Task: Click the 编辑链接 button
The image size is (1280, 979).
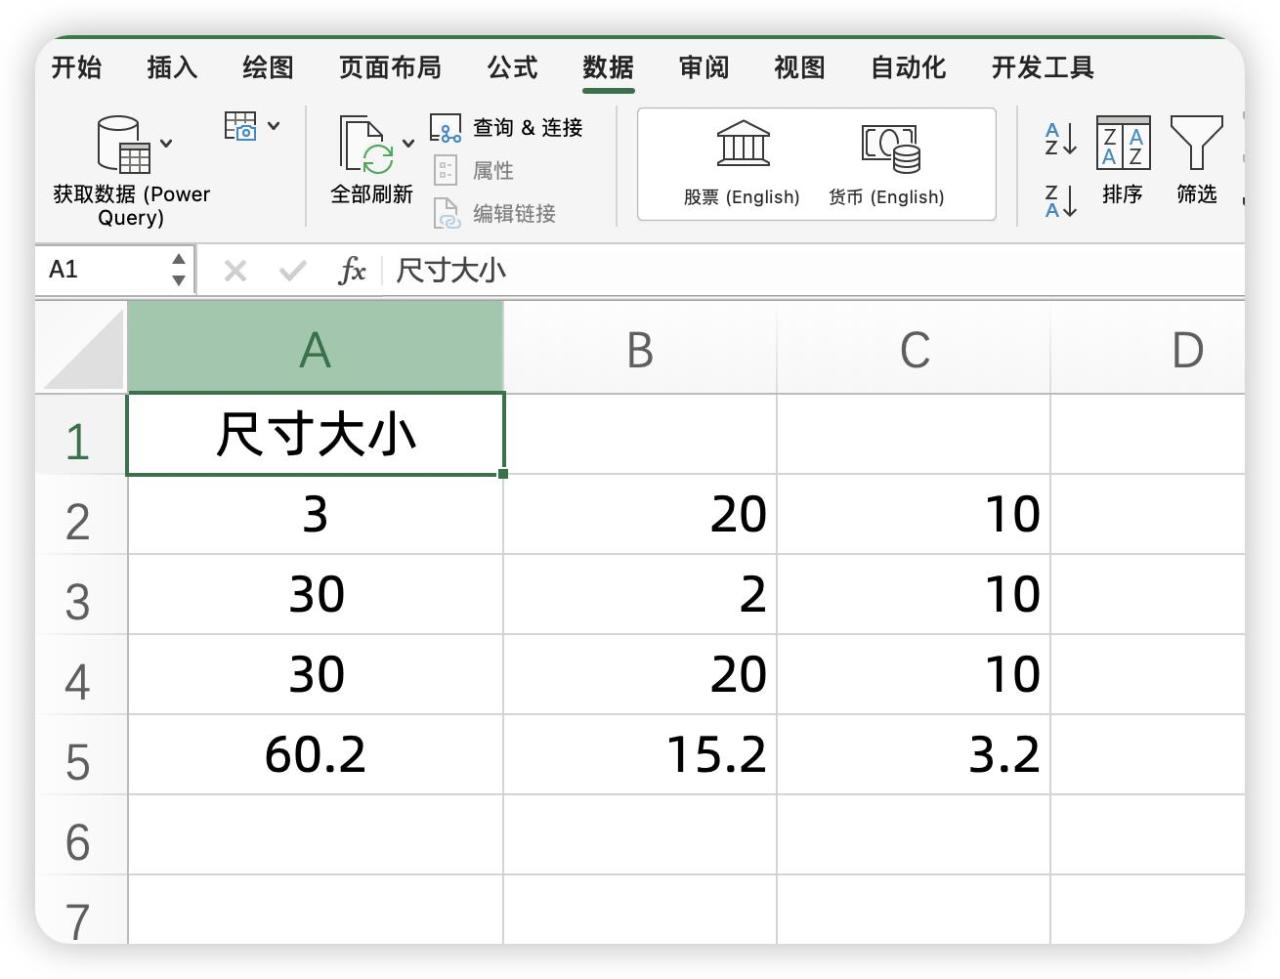Action: (494, 213)
